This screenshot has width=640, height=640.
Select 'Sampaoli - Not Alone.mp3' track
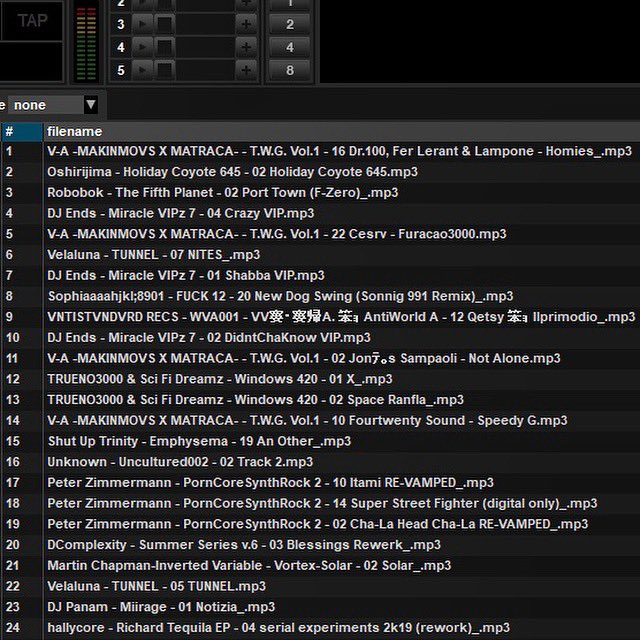click(x=320, y=359)
